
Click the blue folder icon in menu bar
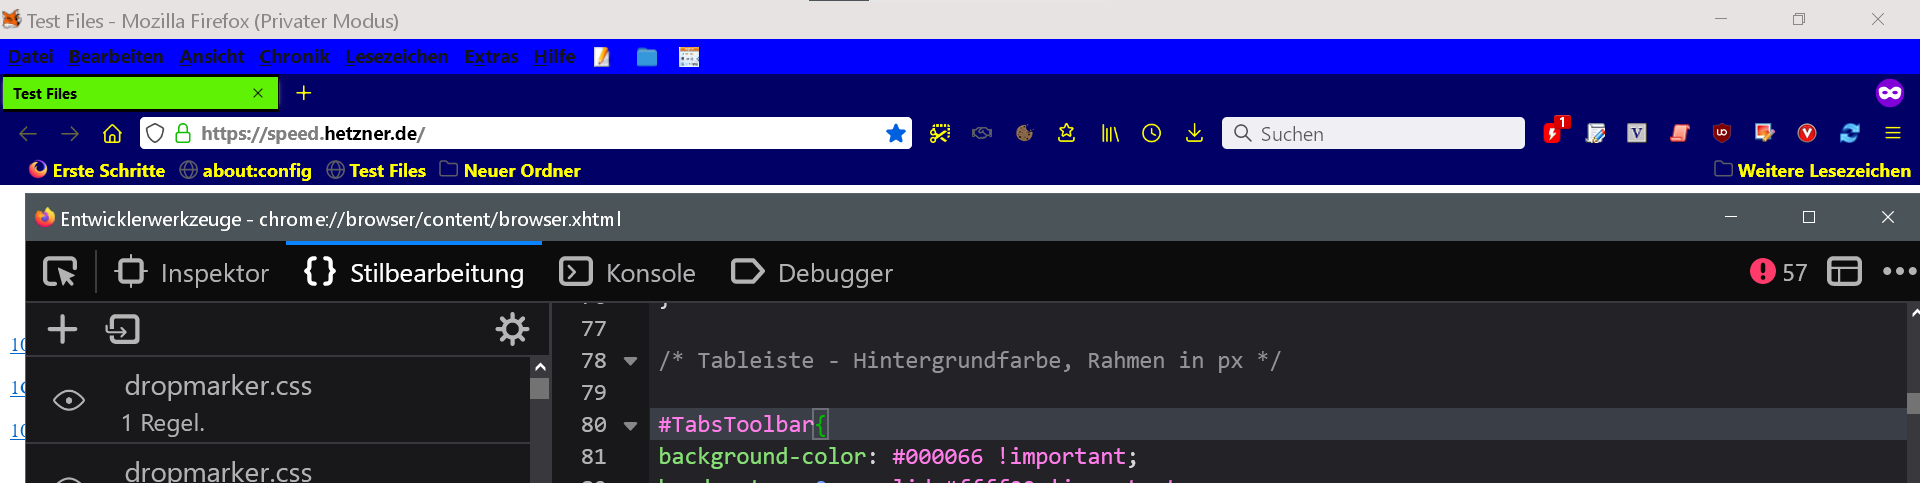click(647, 57)
